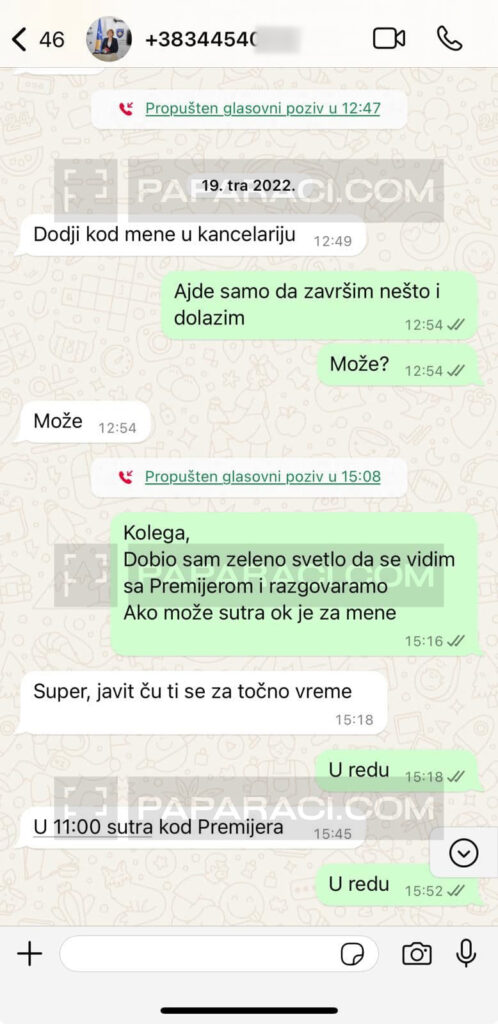Tap the unread count 46 beside back arrow

coord(52,40)
